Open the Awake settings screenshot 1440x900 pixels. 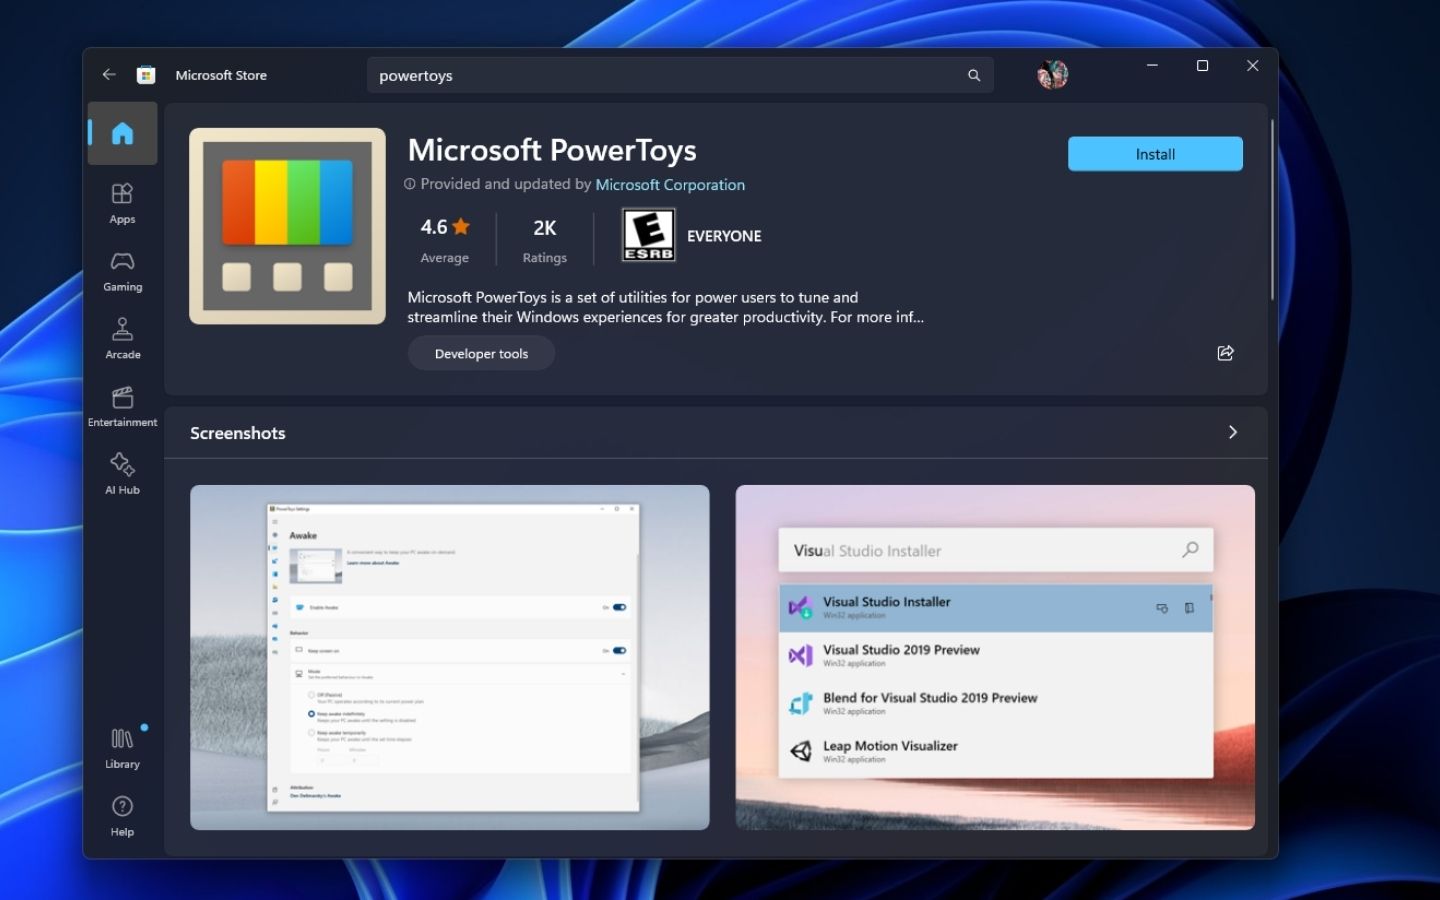click(x=450, y=657)
